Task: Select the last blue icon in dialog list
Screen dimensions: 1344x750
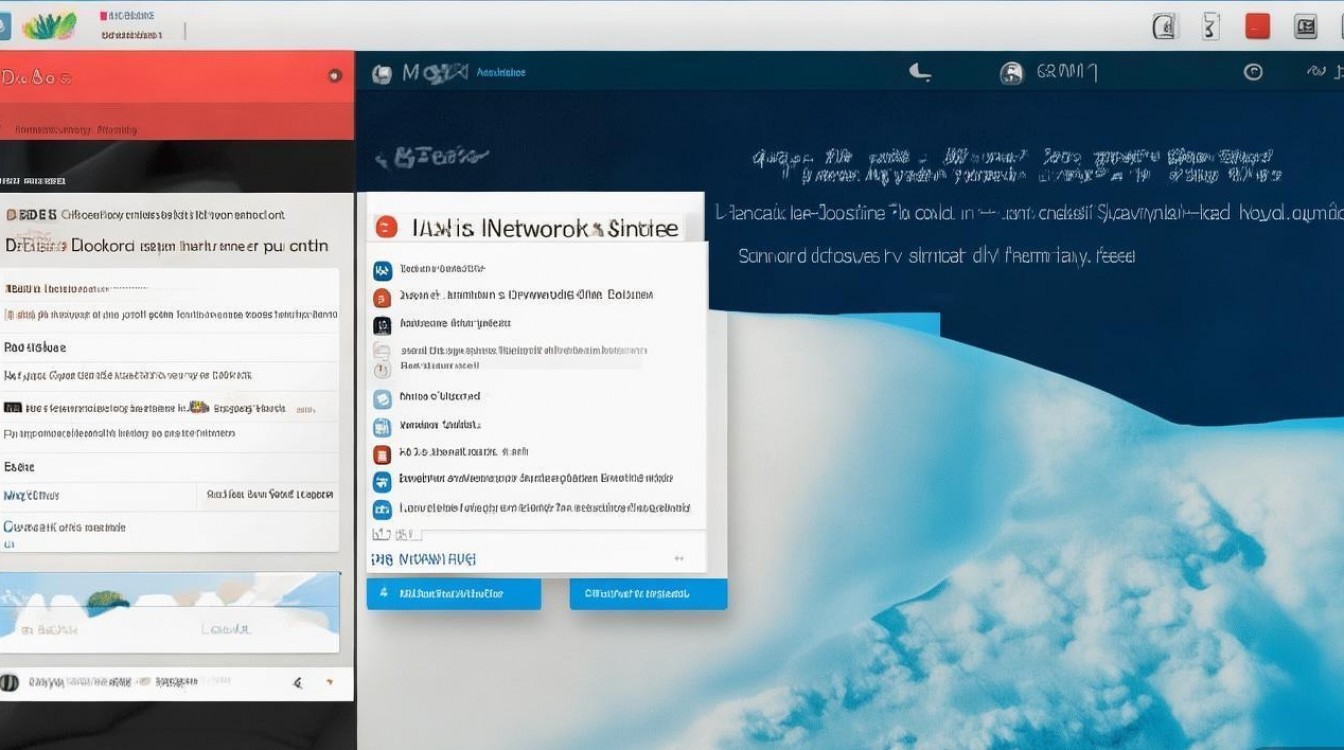Action: click(381, 509)
